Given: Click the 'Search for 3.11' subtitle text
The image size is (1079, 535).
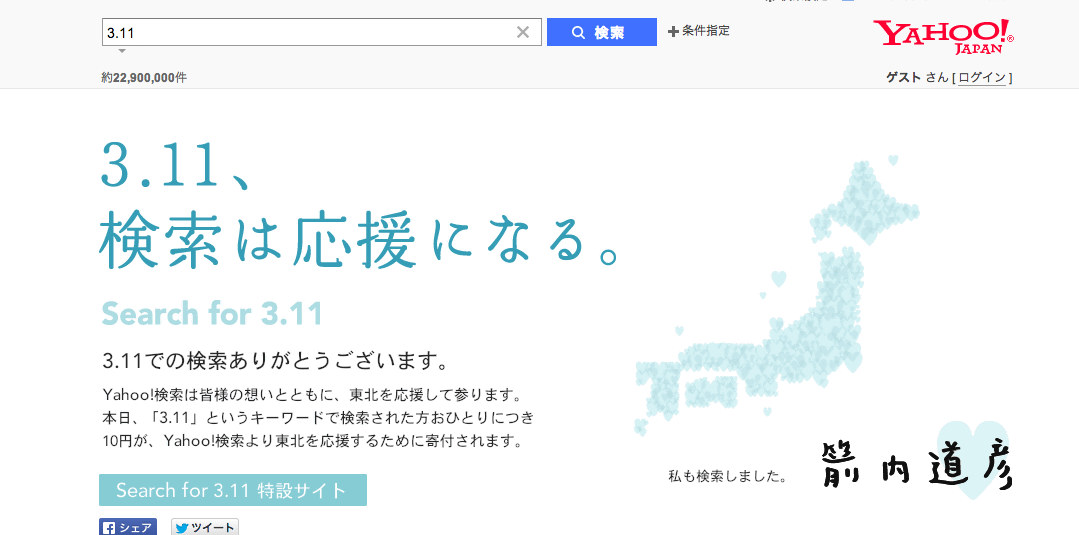Looking at the screenshot, I should point(212,314).
